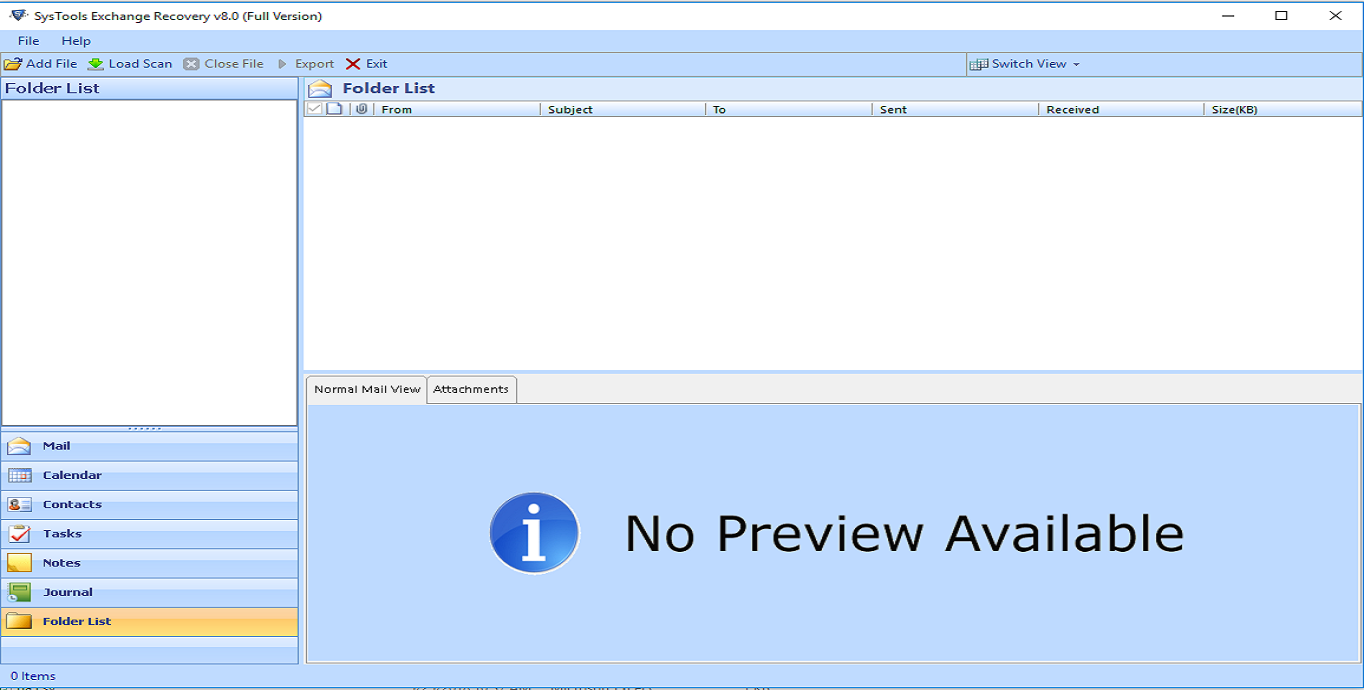This screenshot has width=1364, height=690.
Task: Click the Export arrow icon
Action: (x=283, y=64)
